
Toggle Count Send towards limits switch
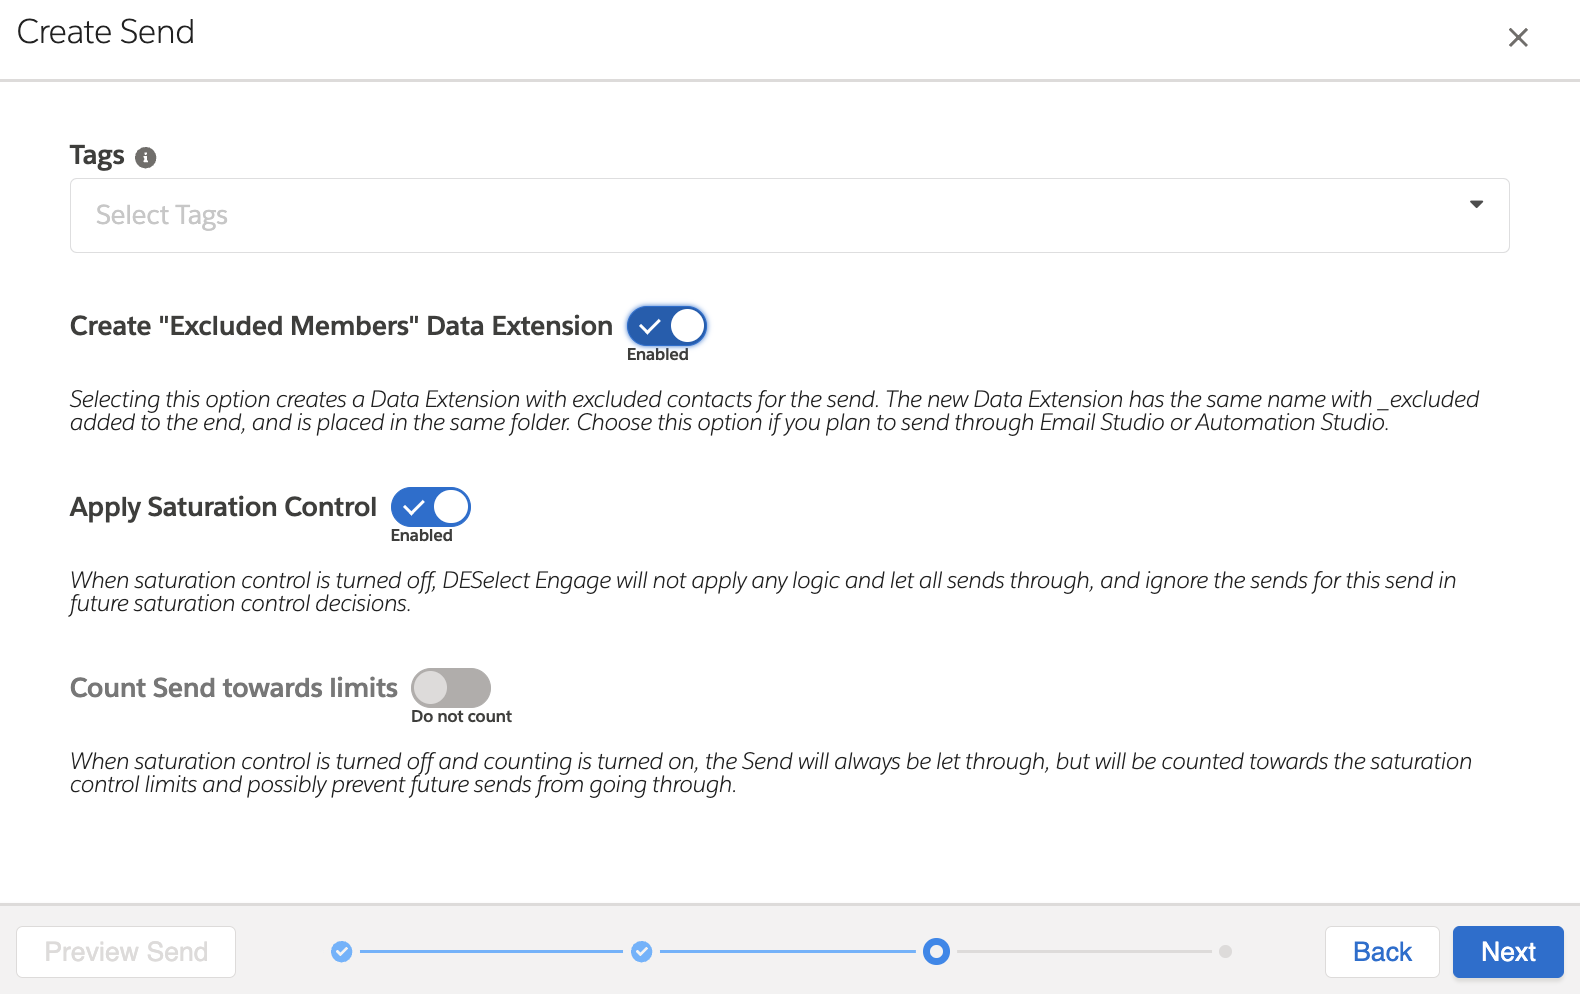pos(451,688)
